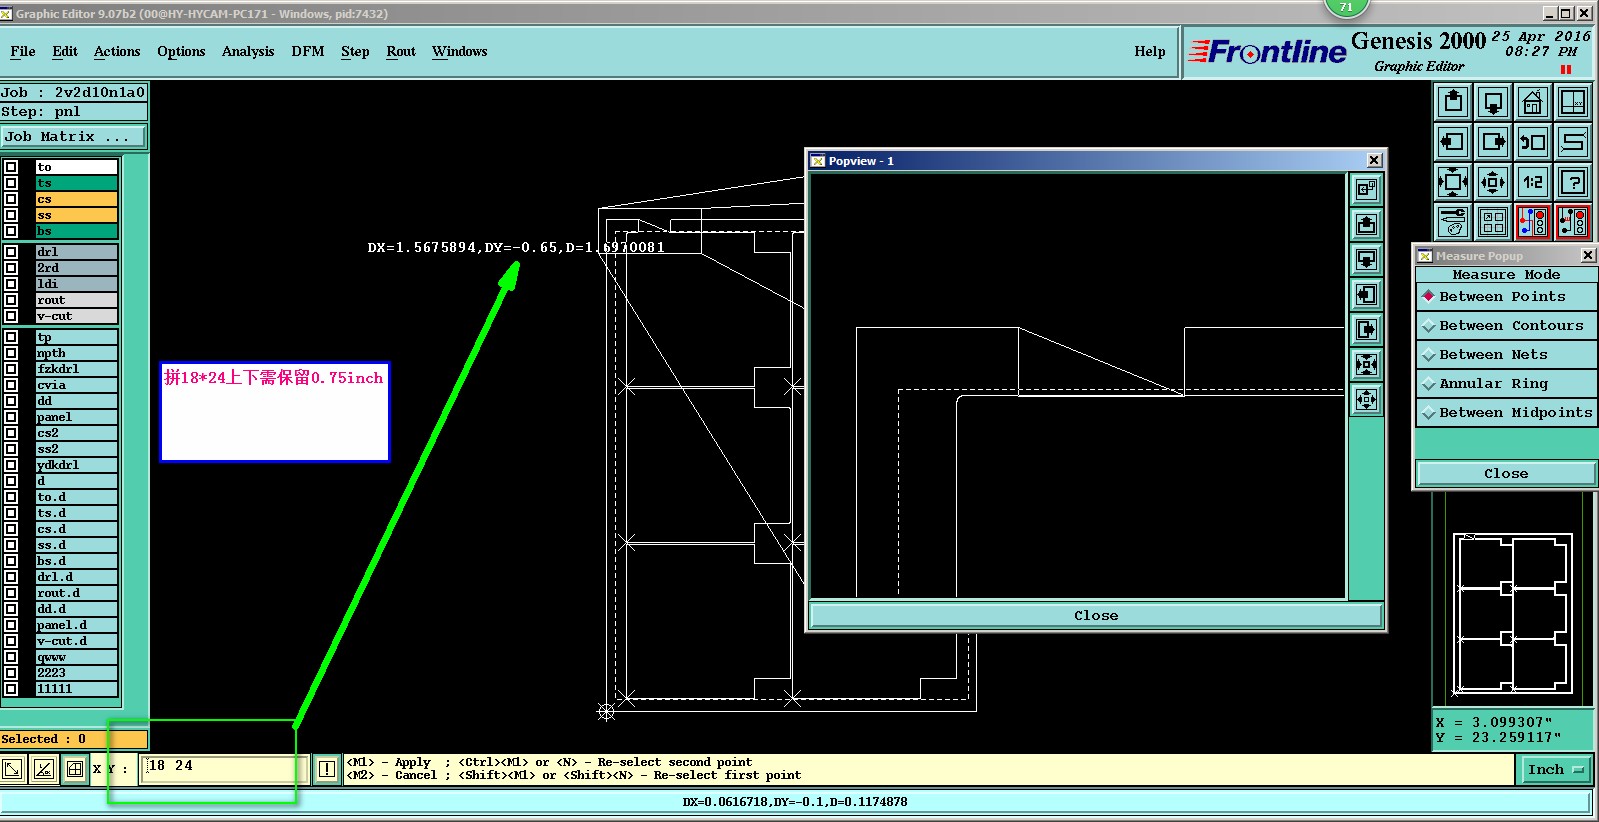Open the DFM menu
The image size is (1599, 822).
[308, 52]
